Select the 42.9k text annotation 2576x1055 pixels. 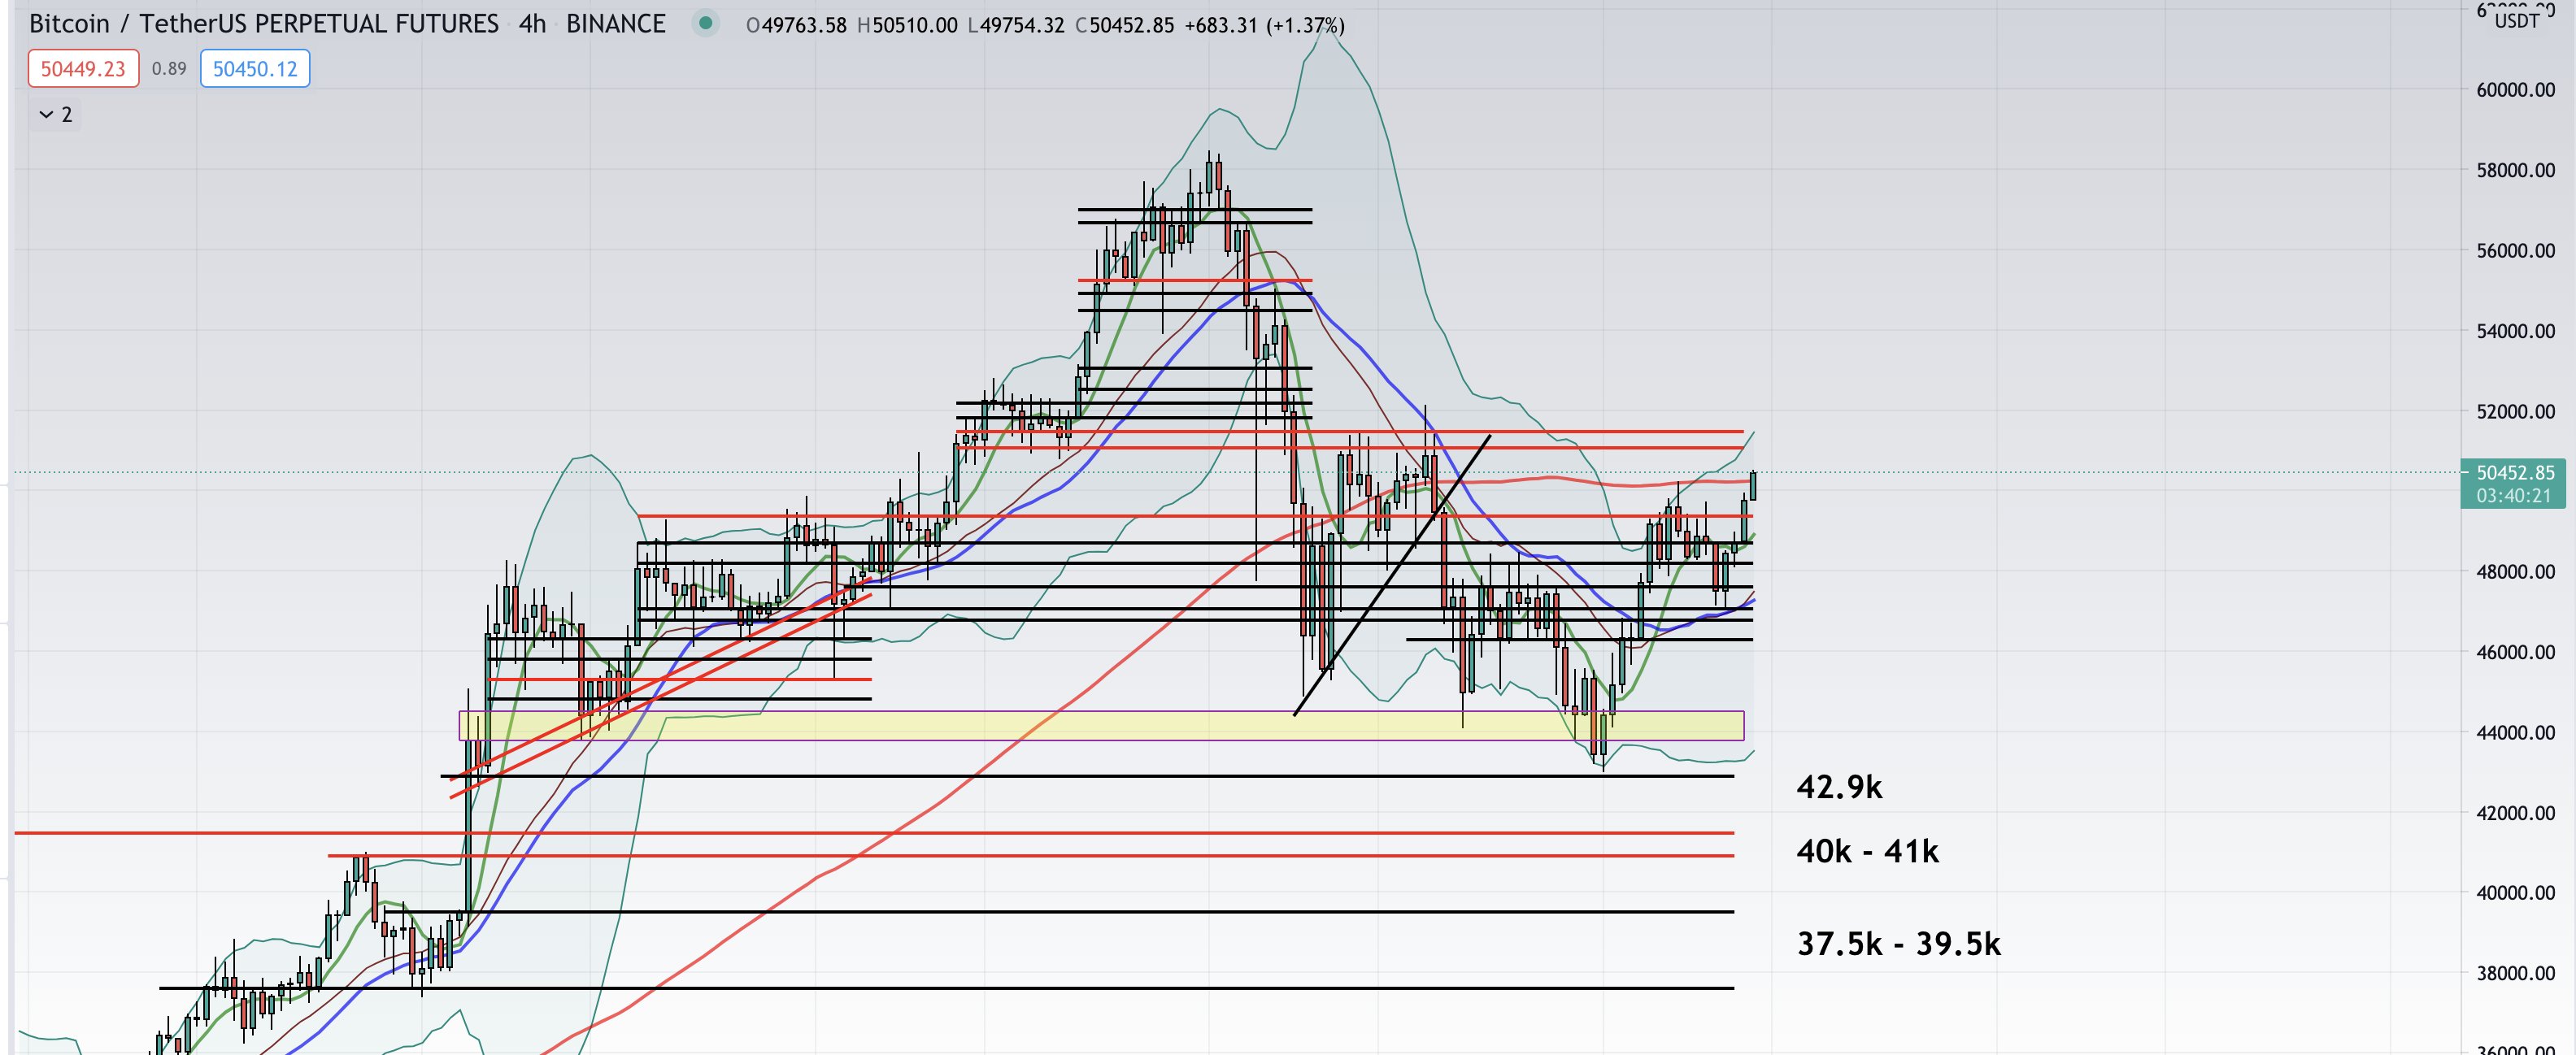(1839, 787)
